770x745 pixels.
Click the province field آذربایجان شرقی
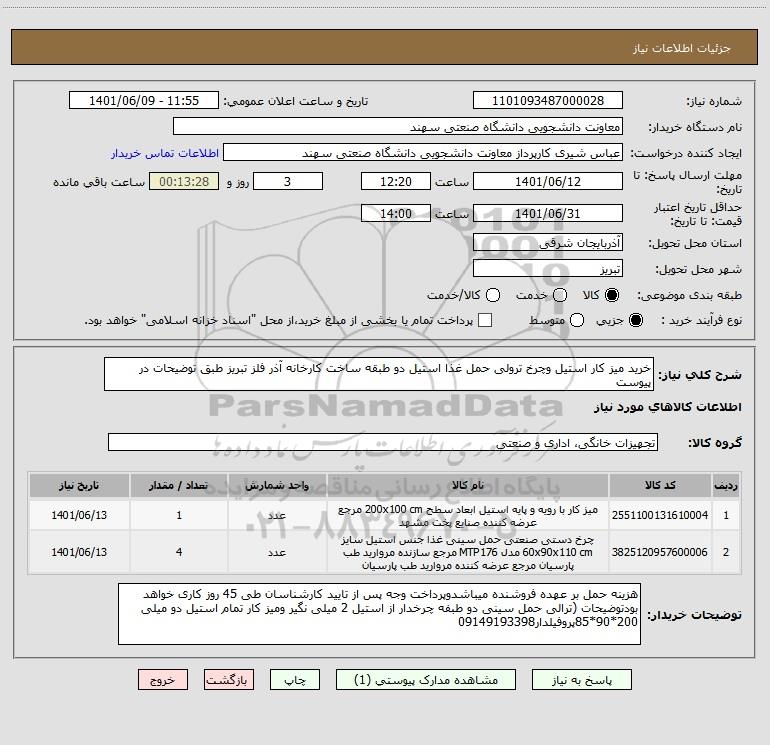coord(548,243)
